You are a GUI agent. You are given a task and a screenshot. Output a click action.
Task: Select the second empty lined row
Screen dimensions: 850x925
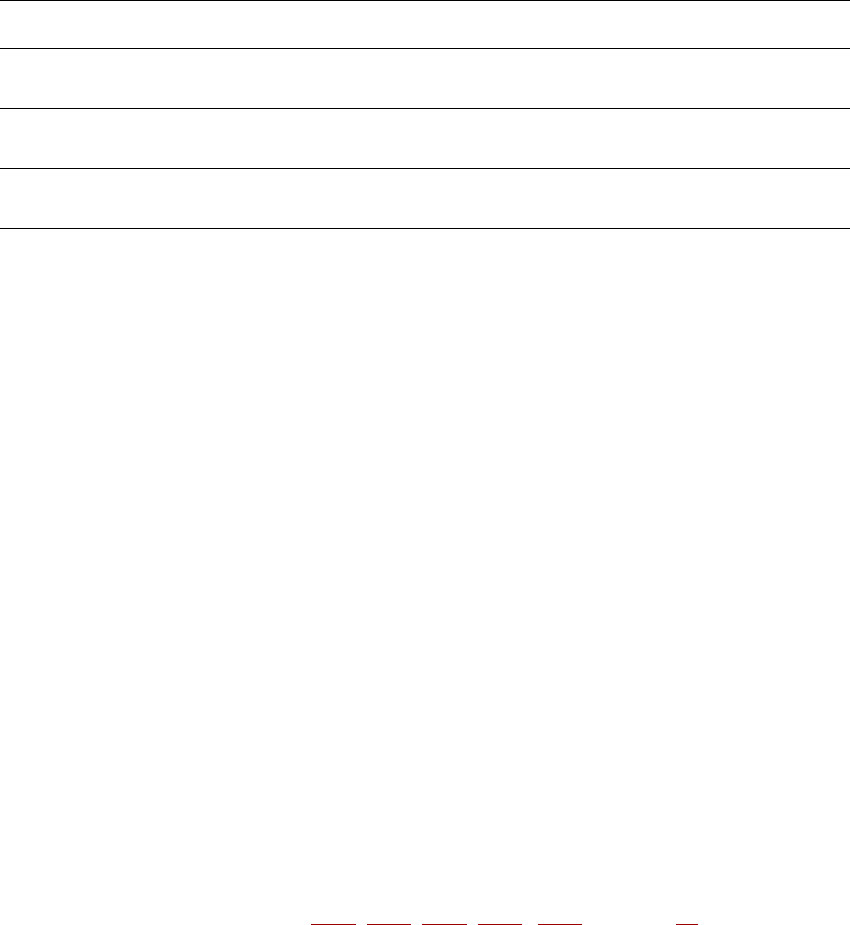(x=425, y=78)
